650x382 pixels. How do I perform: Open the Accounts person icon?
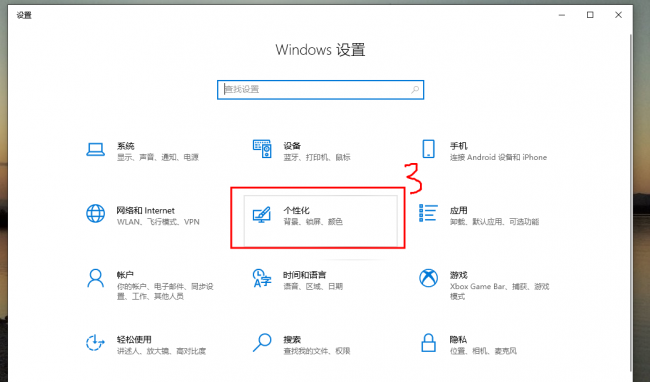95,278
